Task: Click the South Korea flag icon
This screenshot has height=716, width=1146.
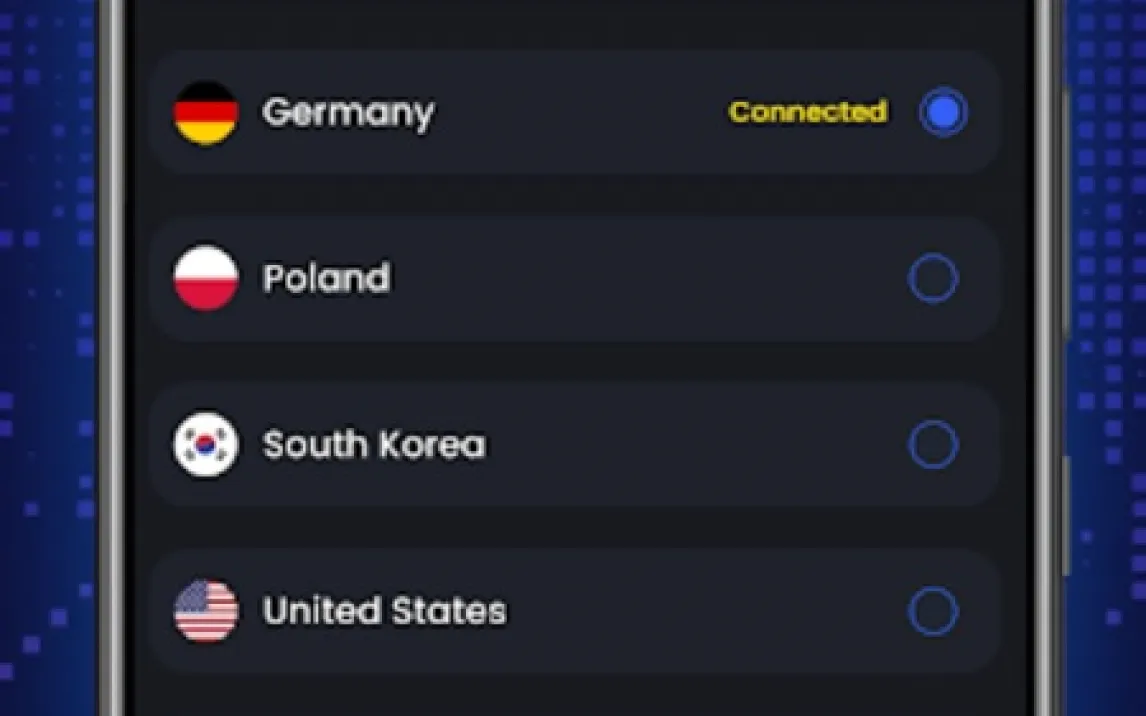Action: pyautogui.click(x=206, y=445)
